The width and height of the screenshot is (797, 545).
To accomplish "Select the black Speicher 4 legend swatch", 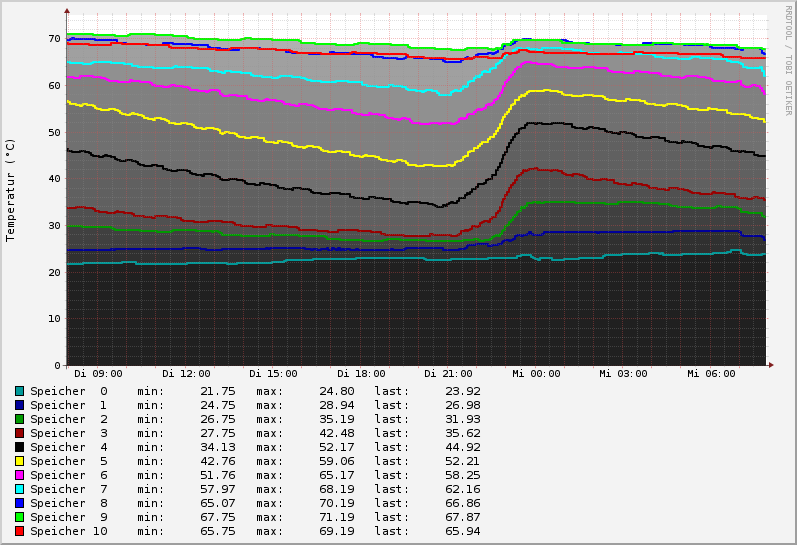I will tap(19, 447).
